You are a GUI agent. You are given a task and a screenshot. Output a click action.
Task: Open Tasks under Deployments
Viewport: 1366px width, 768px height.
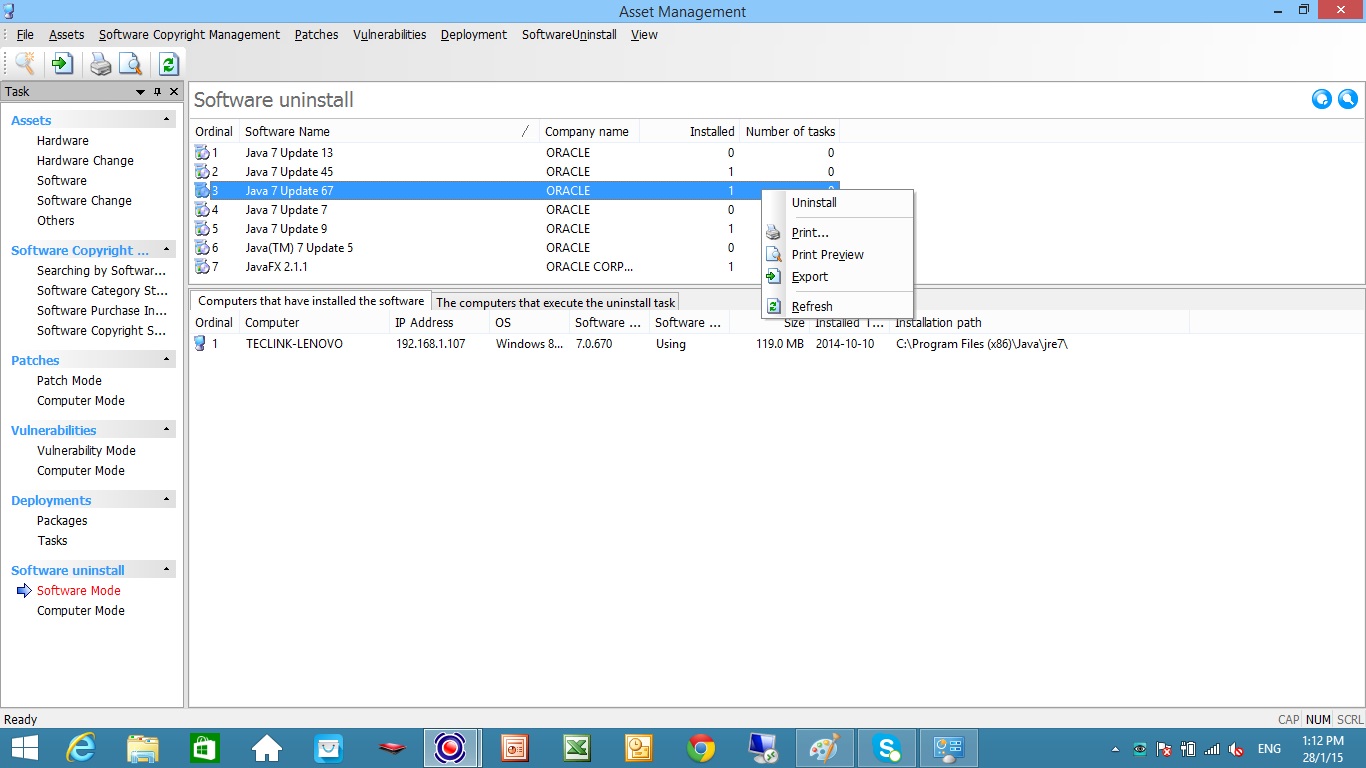(52, 540)
